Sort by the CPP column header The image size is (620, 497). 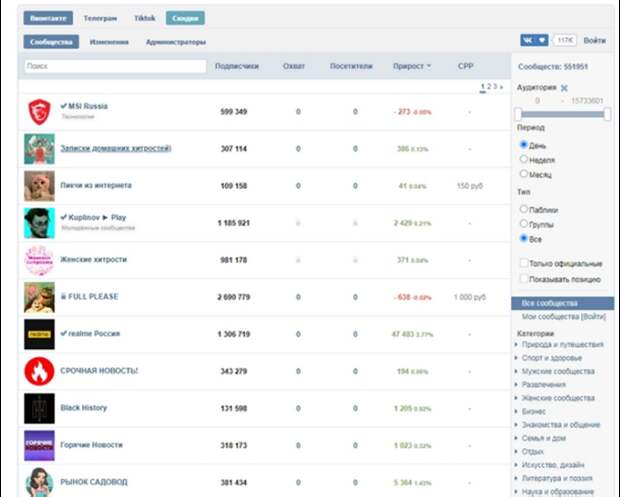(x=465, y=66)
